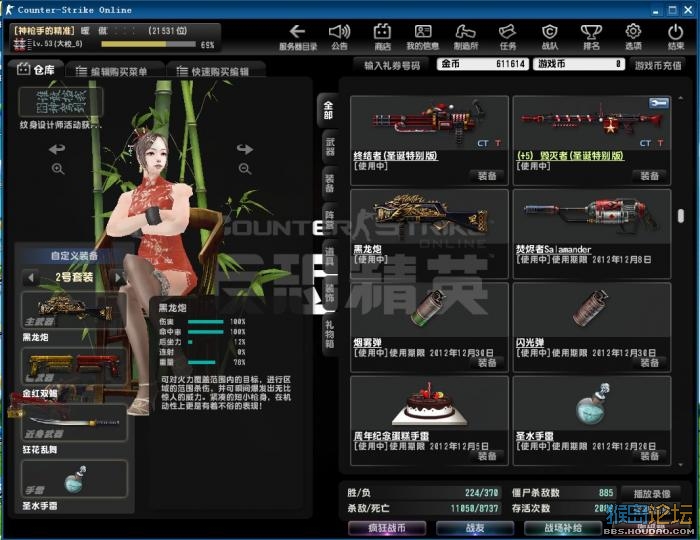Click the inventory scrollbar handle
This screenshot has height=540, width=700.
point(680,216)
